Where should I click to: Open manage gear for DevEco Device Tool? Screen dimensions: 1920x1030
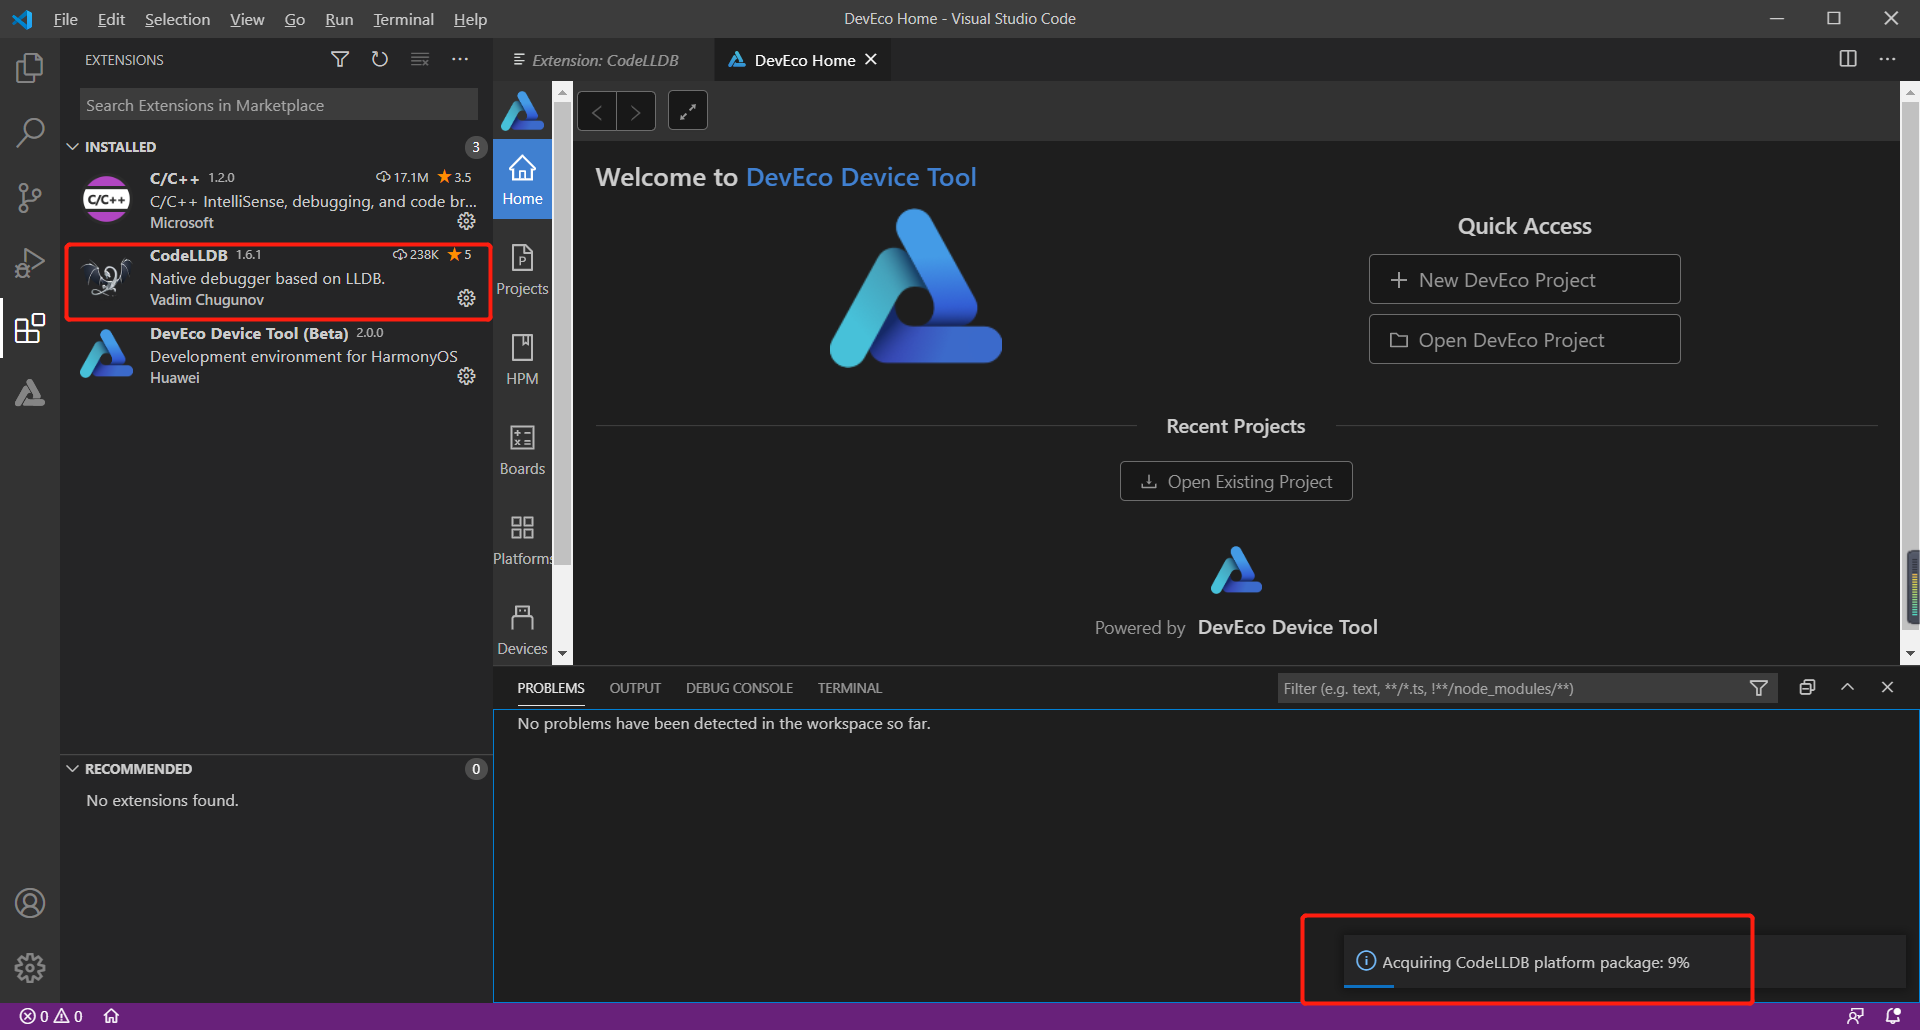pyautogui.click(x=466, y=376)
